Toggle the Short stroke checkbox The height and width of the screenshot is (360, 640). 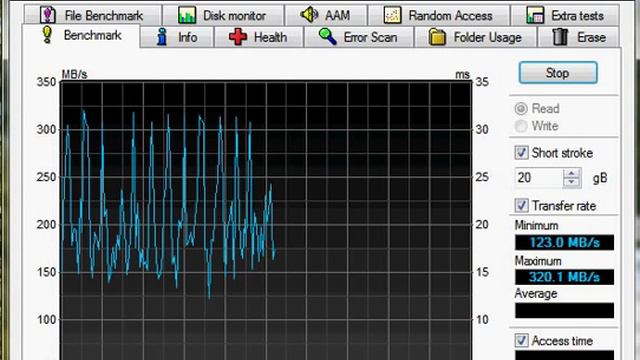pos(521,153)
